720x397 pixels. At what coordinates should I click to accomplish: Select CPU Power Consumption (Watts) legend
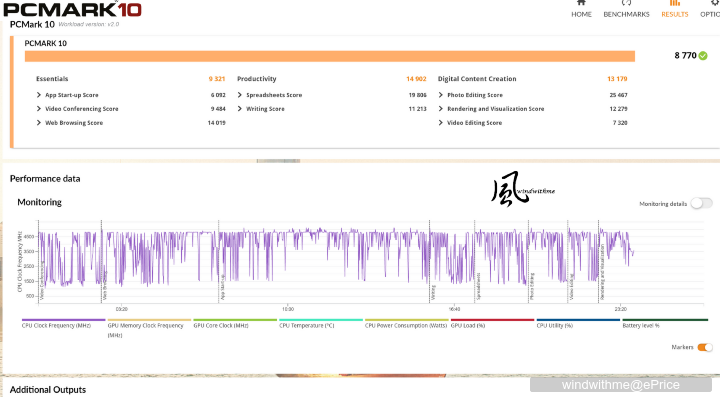point(406,325)
